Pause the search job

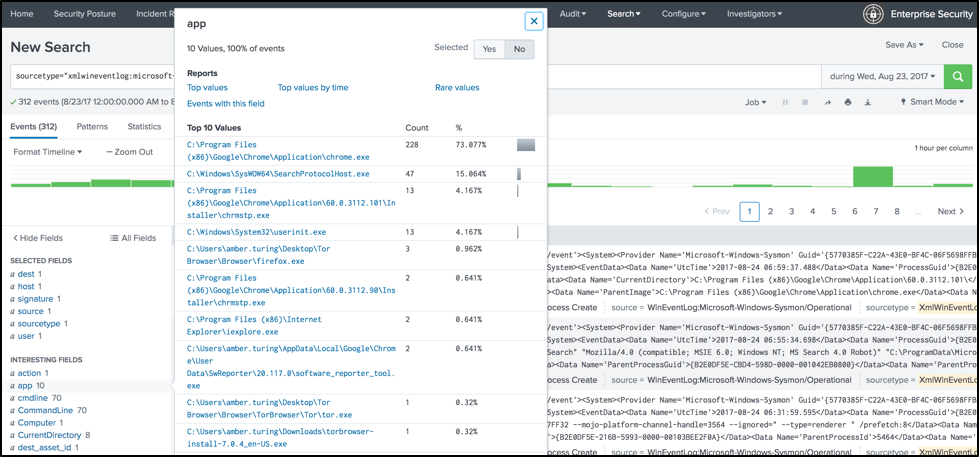coord(785,102)
